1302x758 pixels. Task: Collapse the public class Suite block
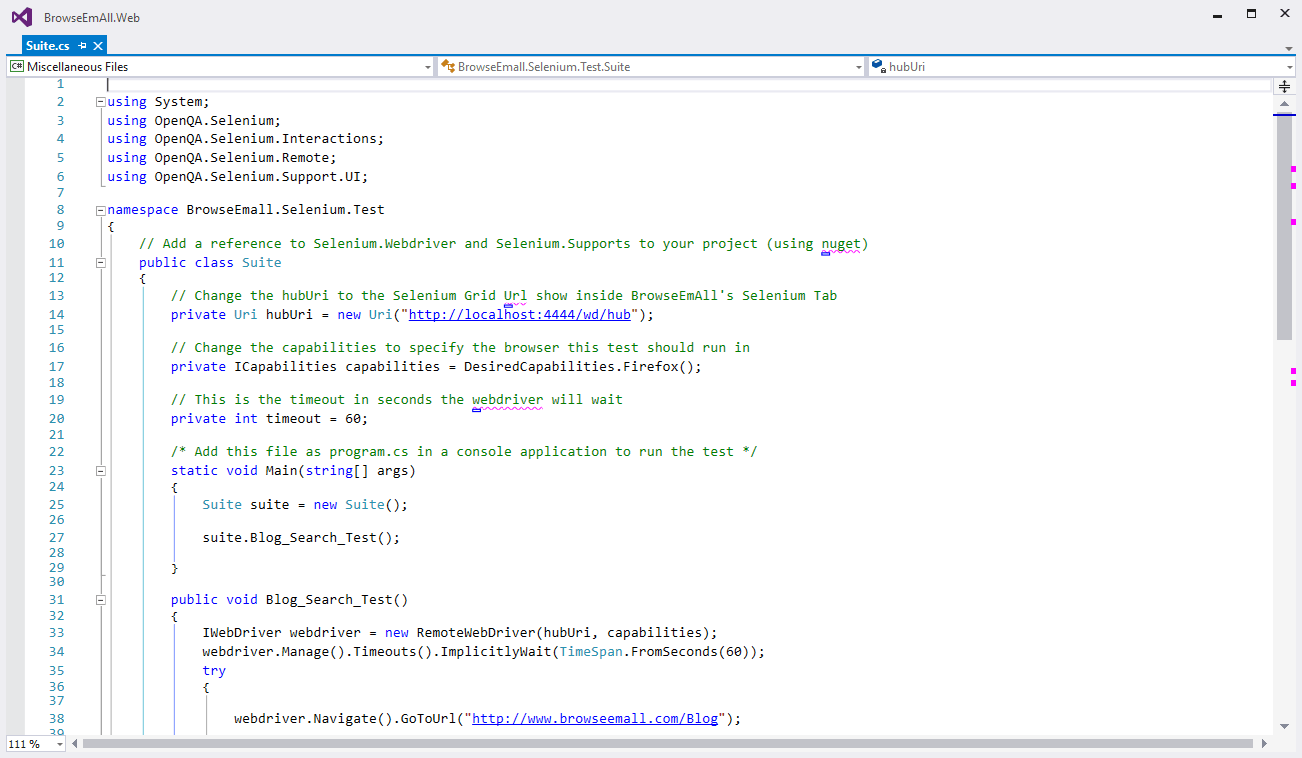pyautogui.click(x=100, y=263)
